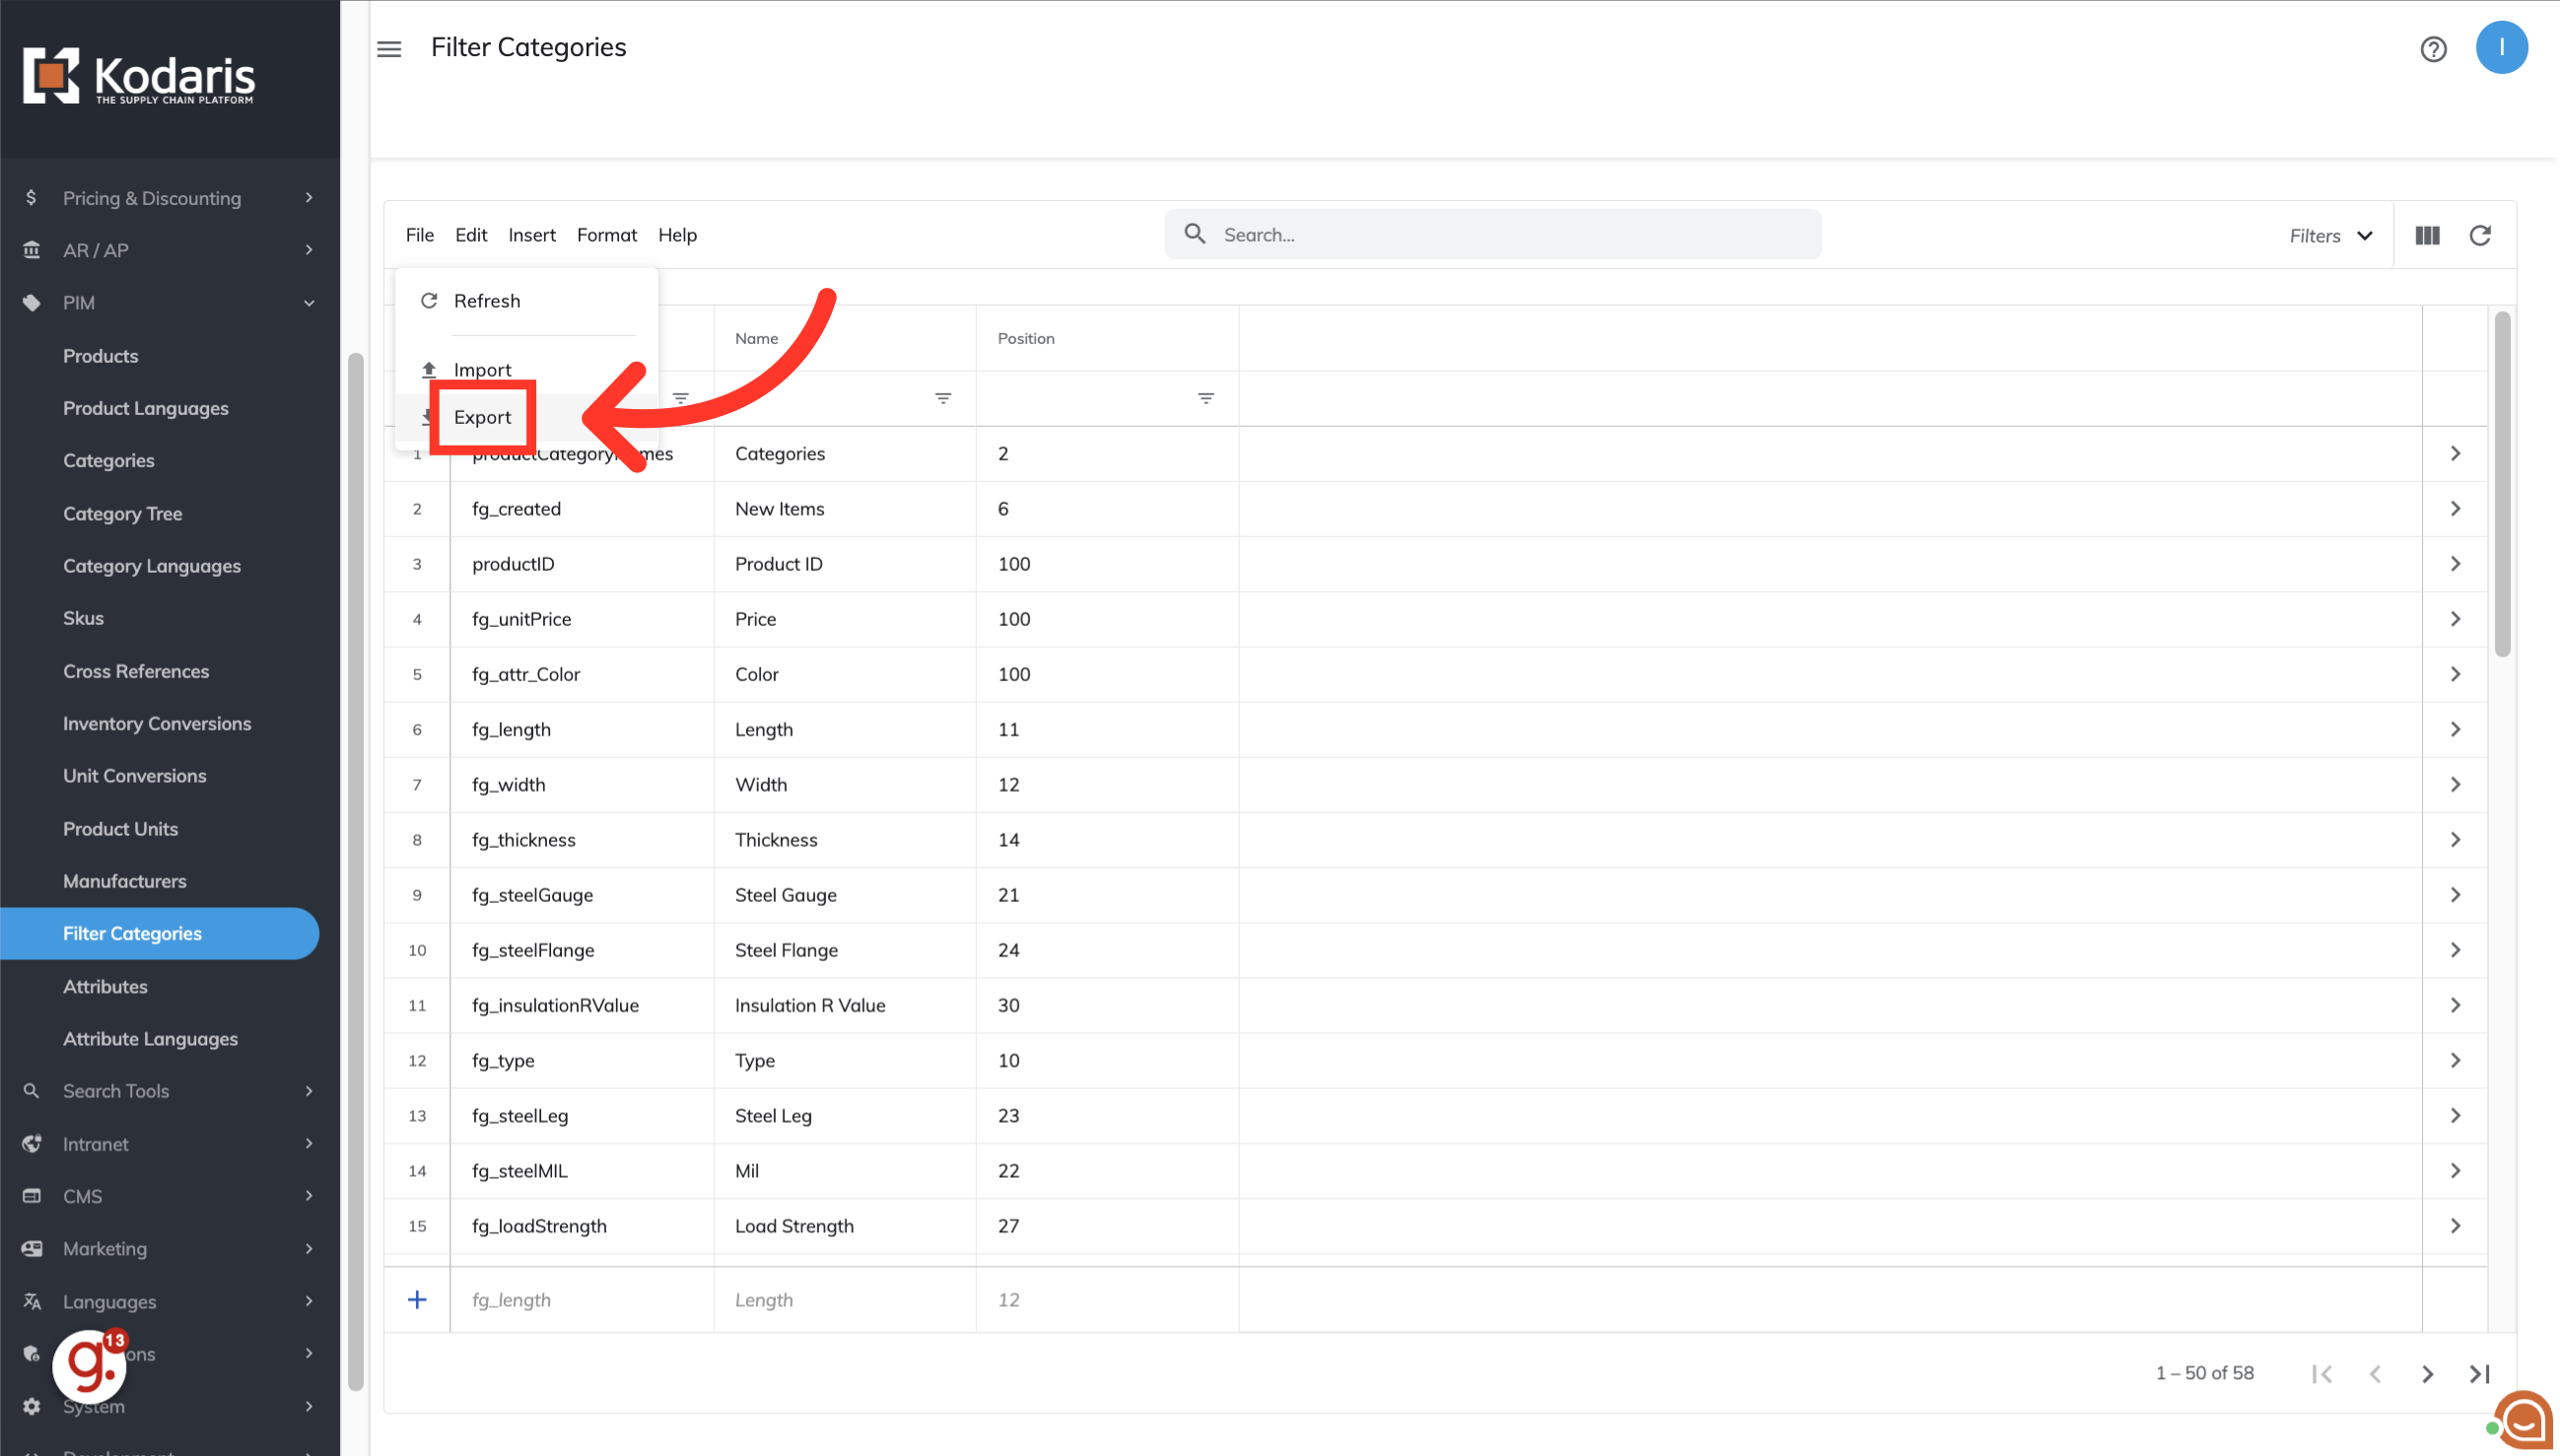Click the Search input field
Viewport: 2560px width, 1456px height.
click(x=1510, y=235)
